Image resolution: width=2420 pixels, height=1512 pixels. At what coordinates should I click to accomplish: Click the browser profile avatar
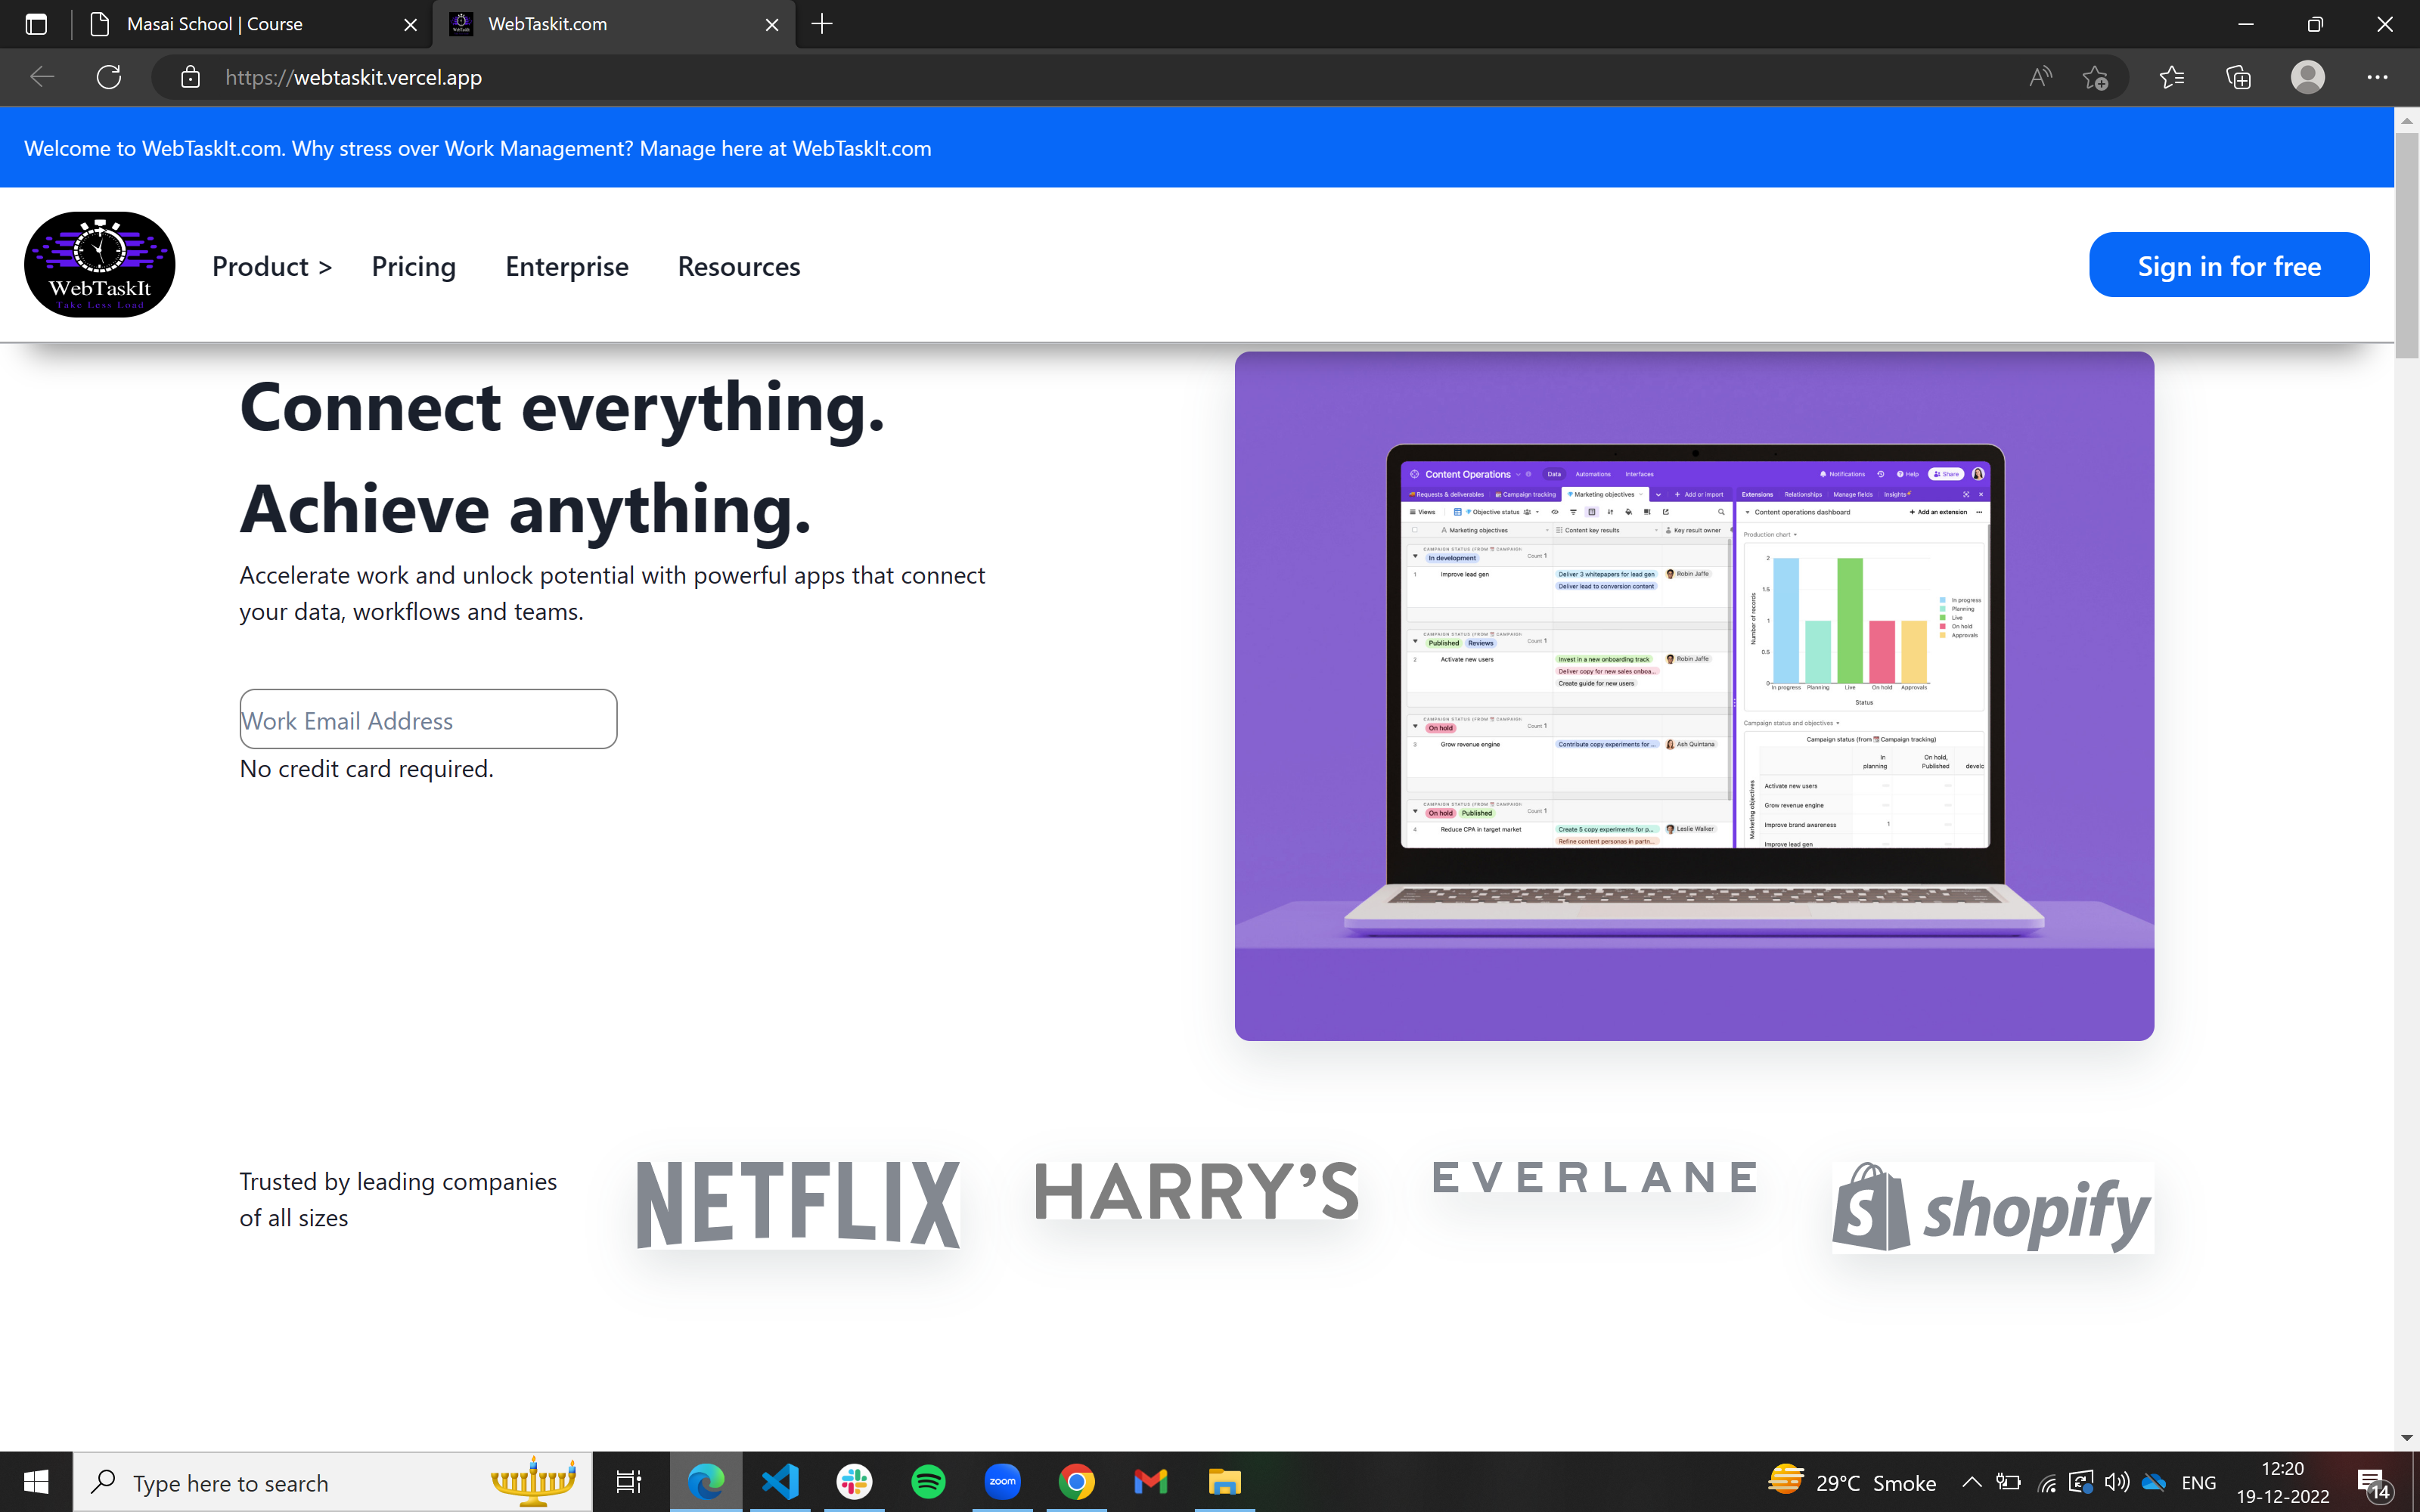[x=2307, y=77]
